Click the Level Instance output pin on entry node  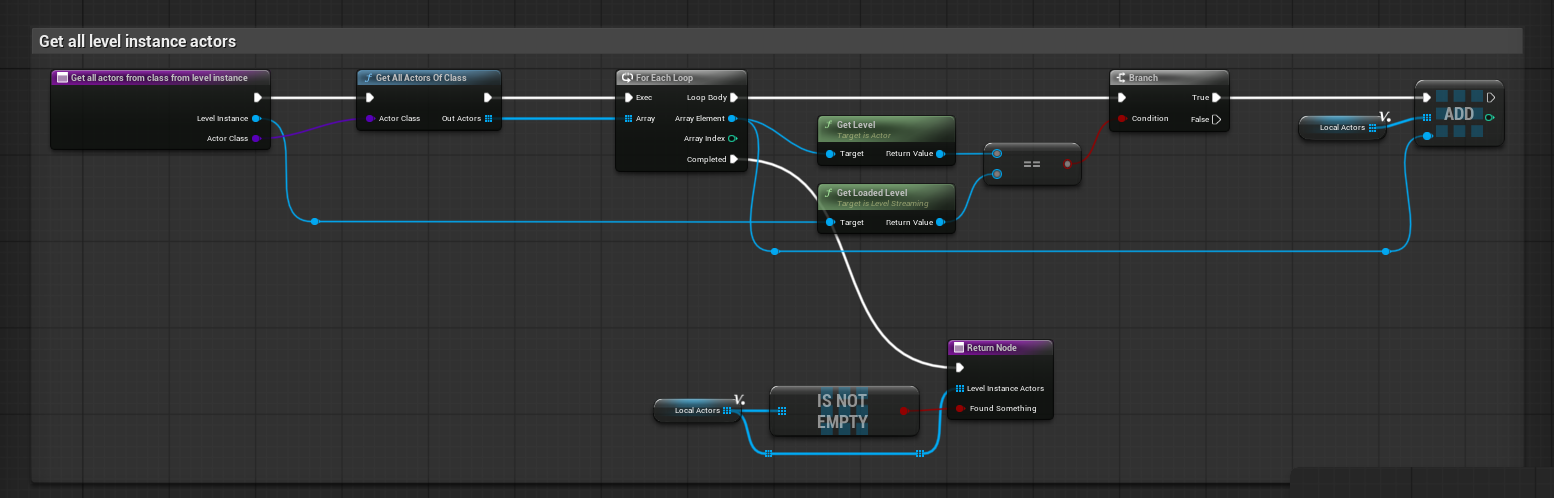coord(258,118)
